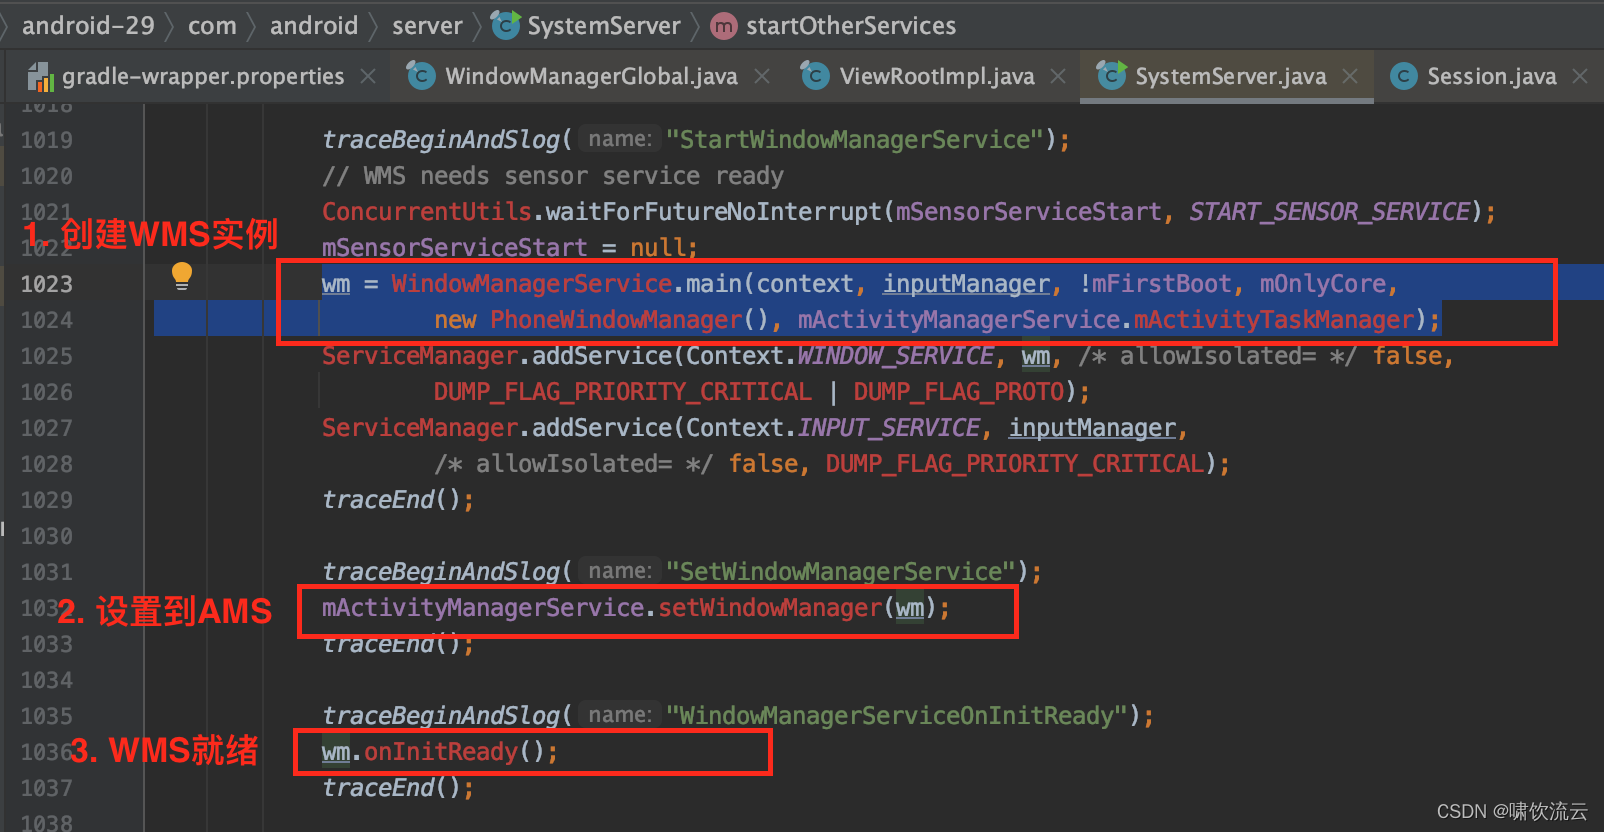Click START_SENSOR_SERVICE constant
The width and height of the screenshot is (1604, 832).
pos(1329,212)
